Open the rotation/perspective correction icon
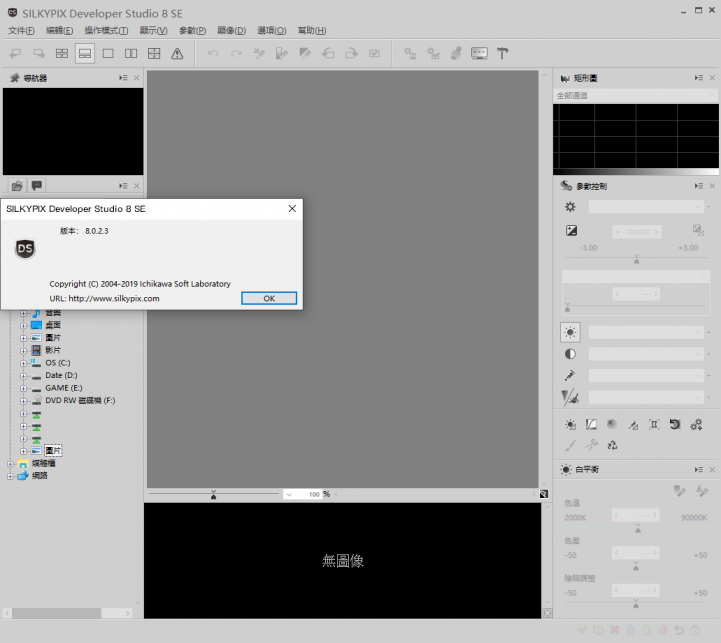Viewport: 721px width, 643px height. pyautogui.click(x=654, y=425)
